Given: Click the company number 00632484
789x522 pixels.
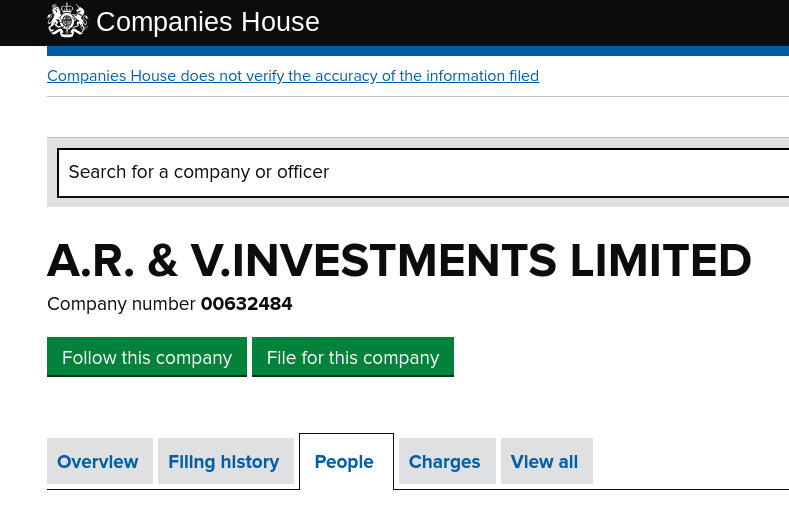Looking at the screenshot, I should click(246, 304).
